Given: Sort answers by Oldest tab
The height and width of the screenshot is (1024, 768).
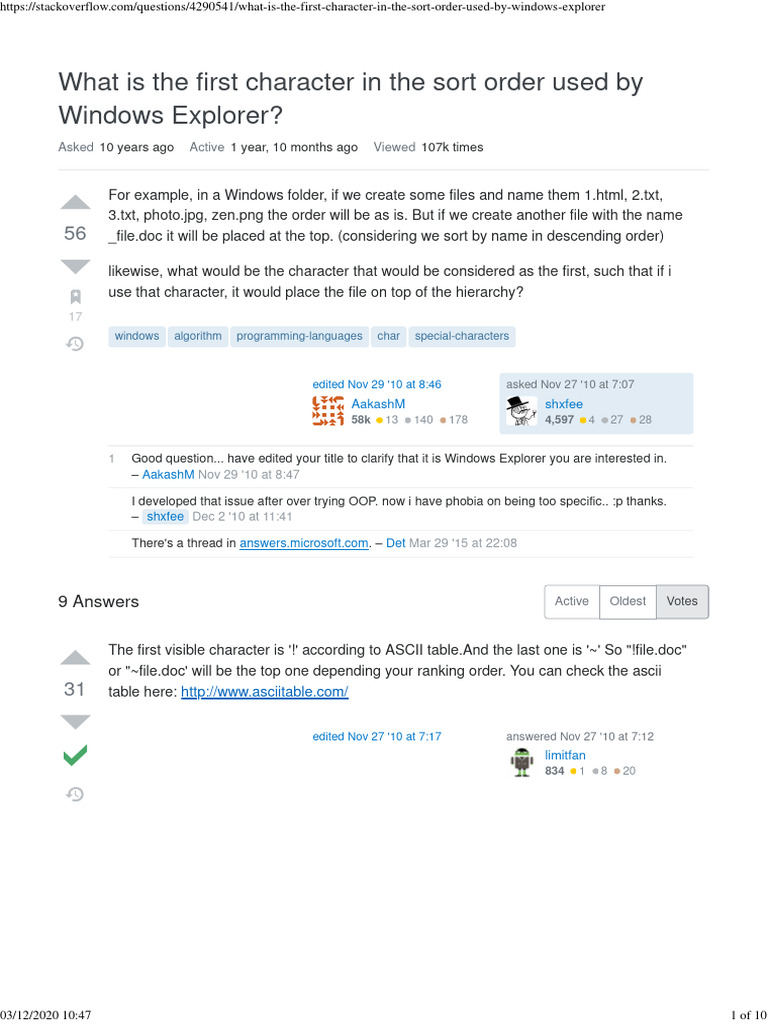Looking at the screenshot, I should (x=628, y=601).
